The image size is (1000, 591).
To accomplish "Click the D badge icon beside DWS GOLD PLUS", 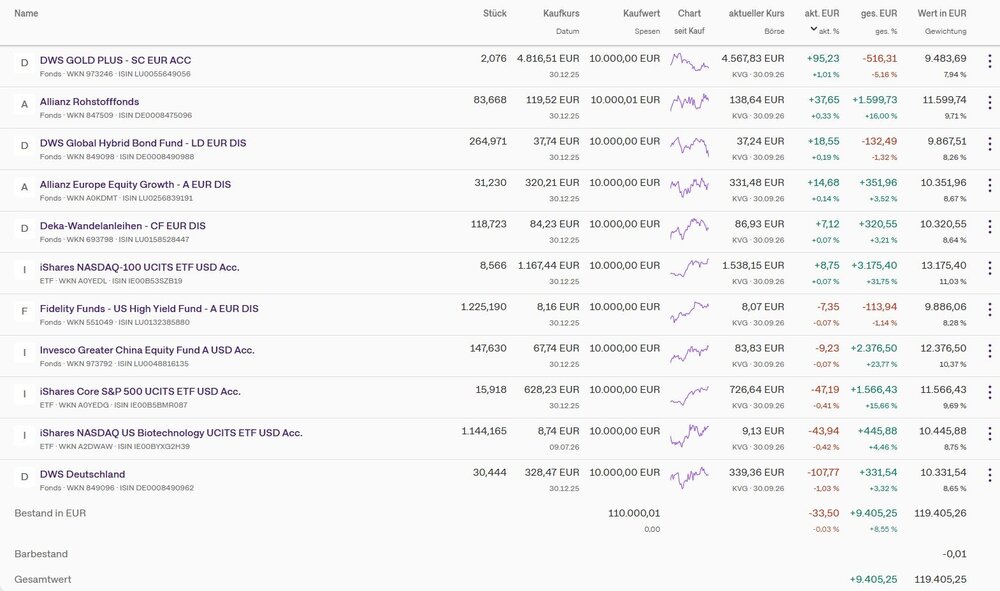I will [24, 62].
